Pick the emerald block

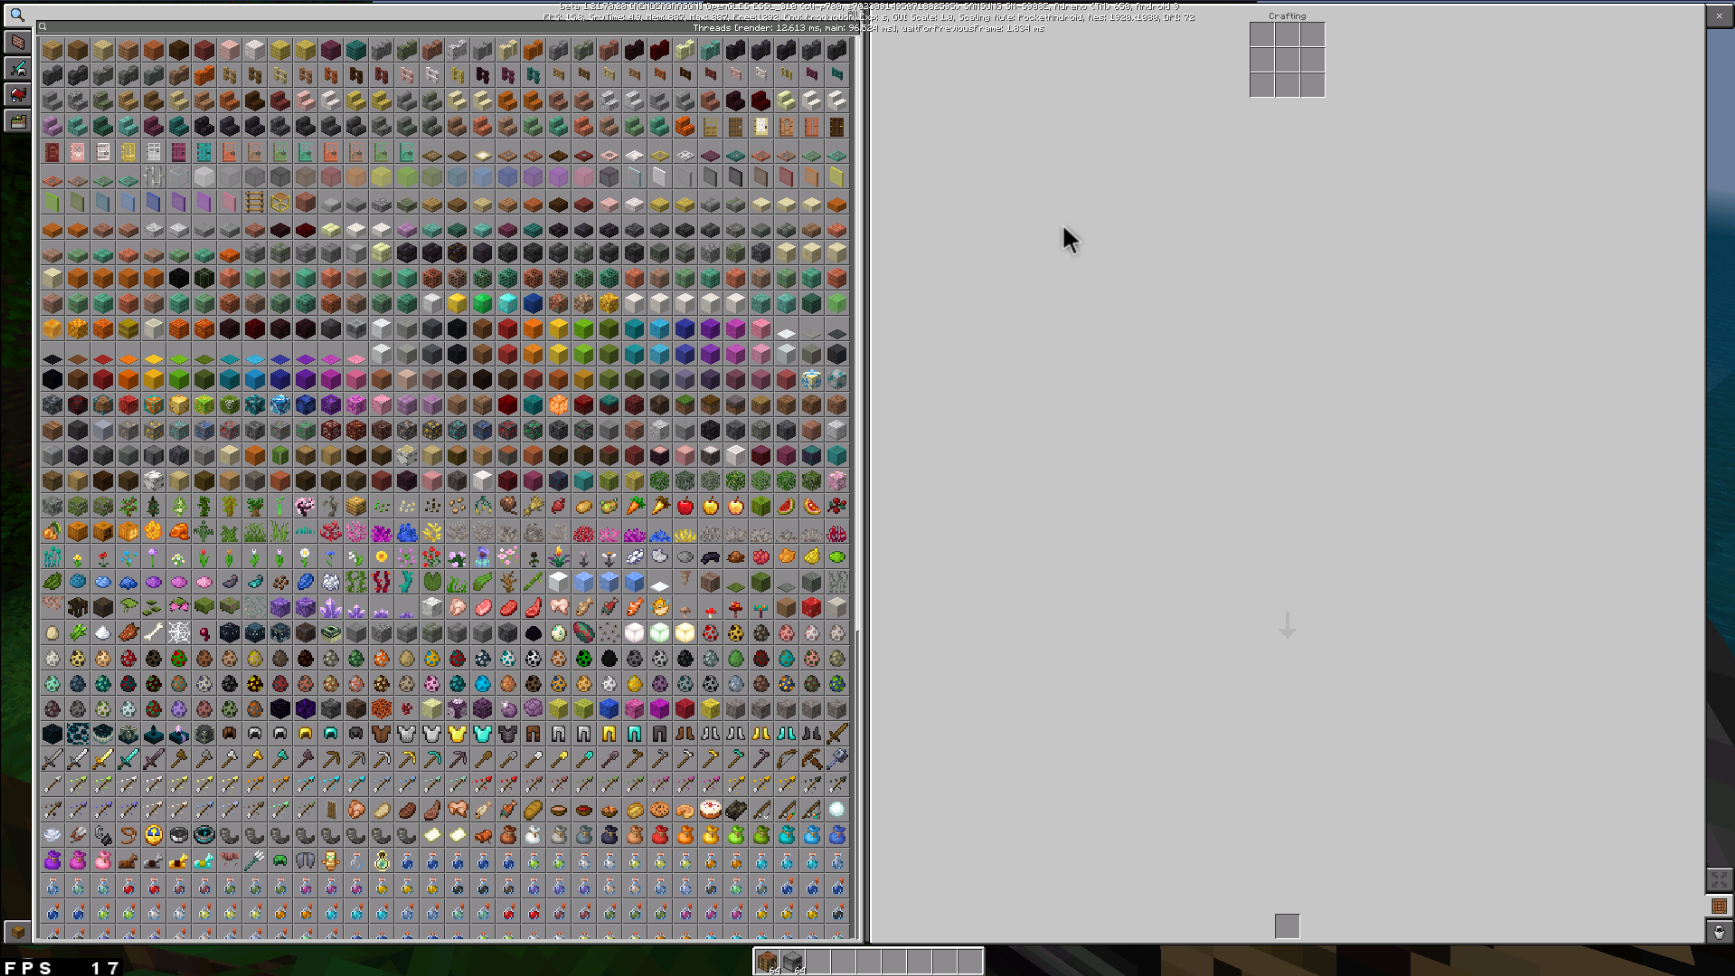(x=483, y=303)
